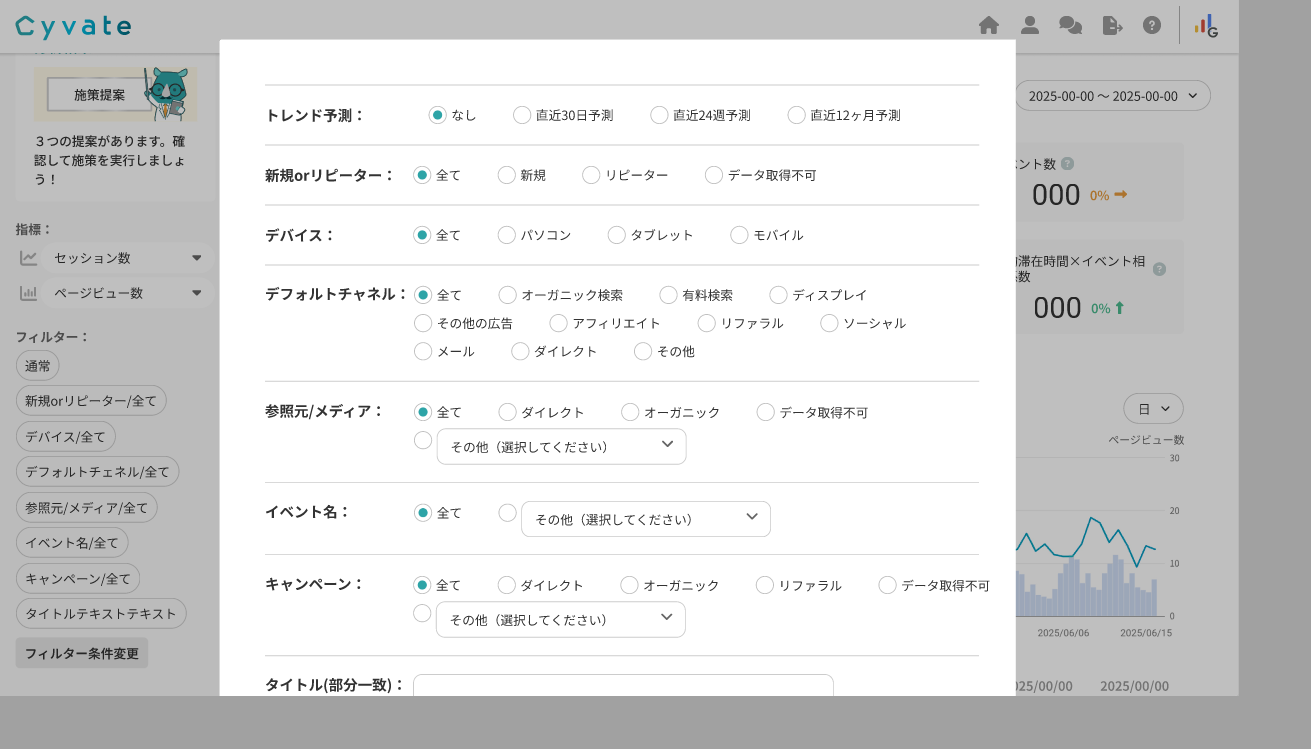Open the help question mark icon
1311x749 pixels.
tap(1152, 25)
